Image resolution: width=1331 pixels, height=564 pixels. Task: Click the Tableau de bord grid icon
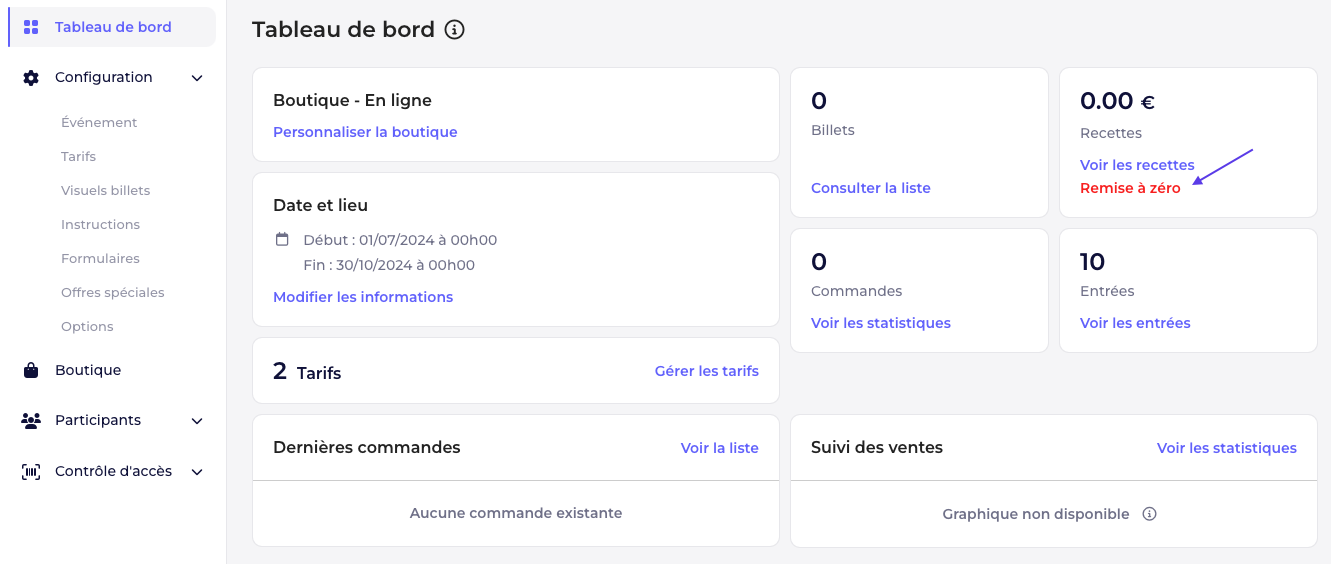[x=31, y=27]
